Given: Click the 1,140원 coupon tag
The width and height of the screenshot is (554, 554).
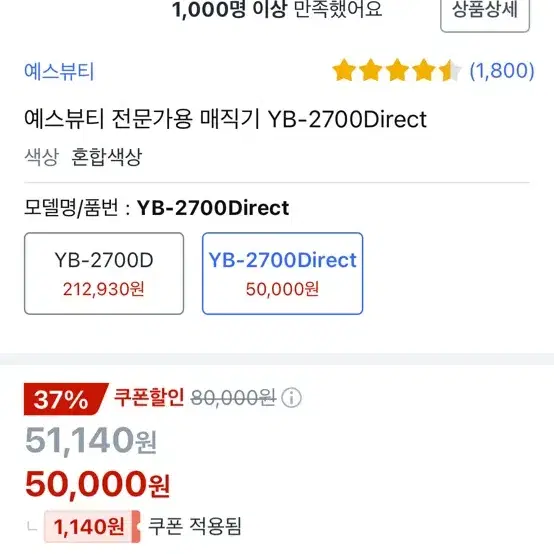Looking at the screenshot, I should point(92,526).
